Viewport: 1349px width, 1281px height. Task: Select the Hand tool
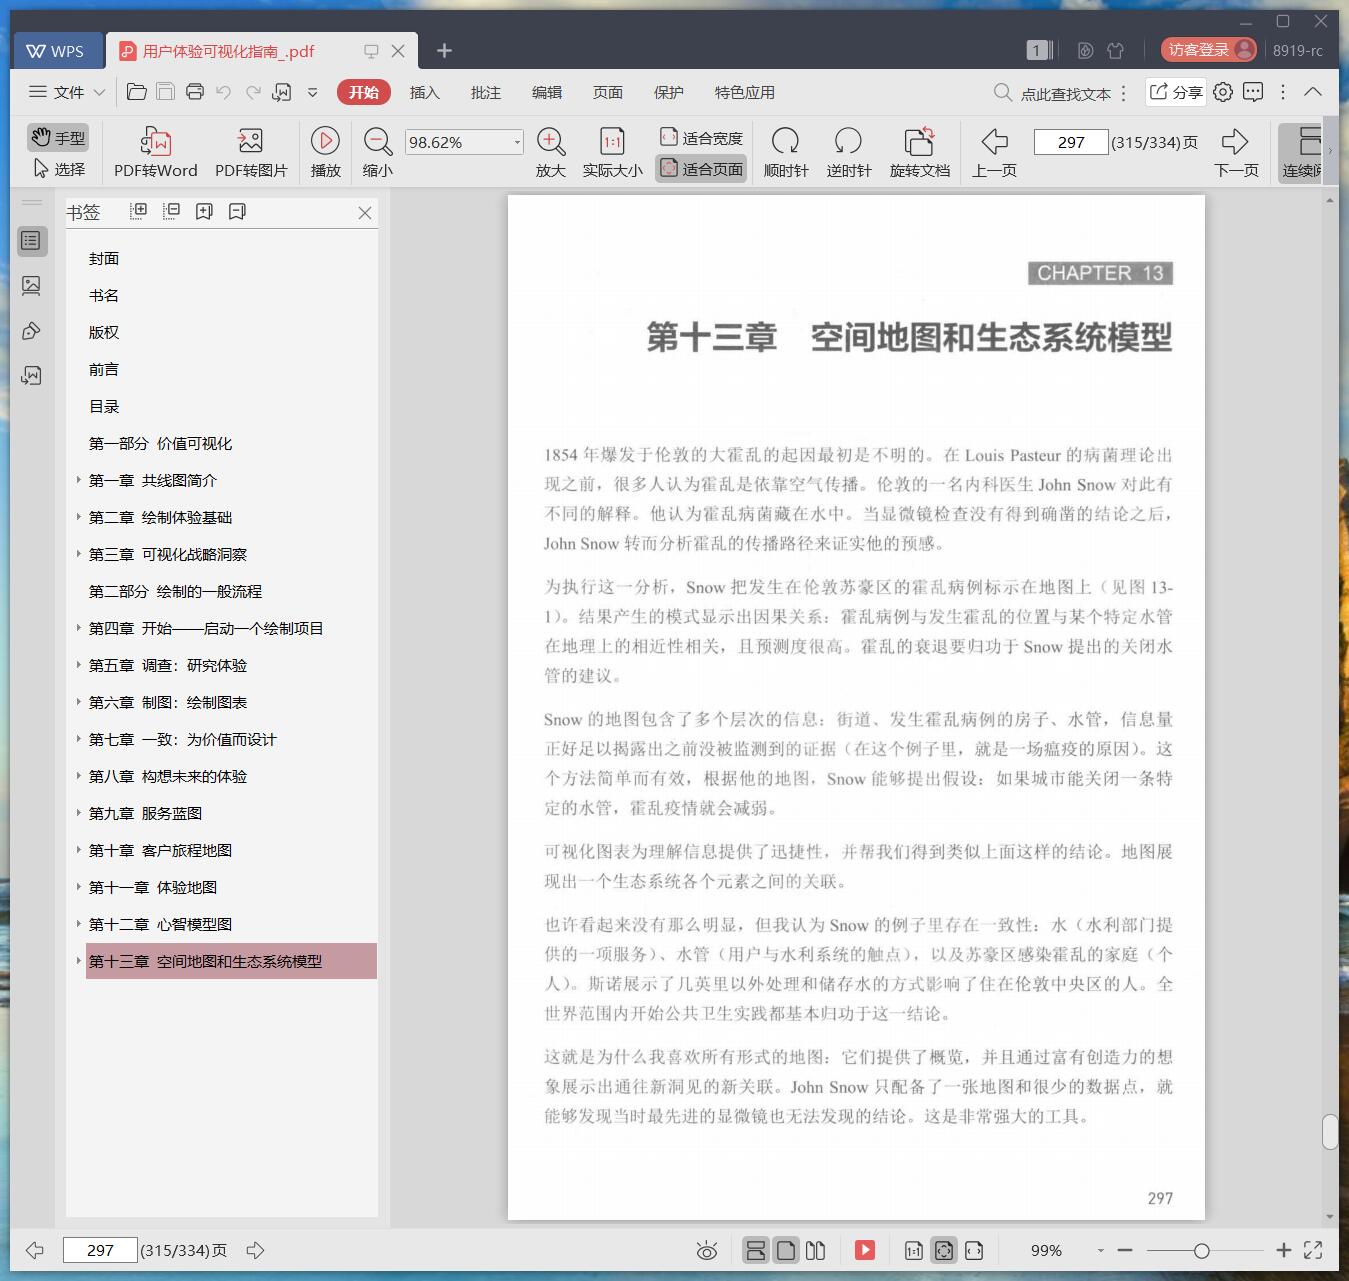point(57,137)
